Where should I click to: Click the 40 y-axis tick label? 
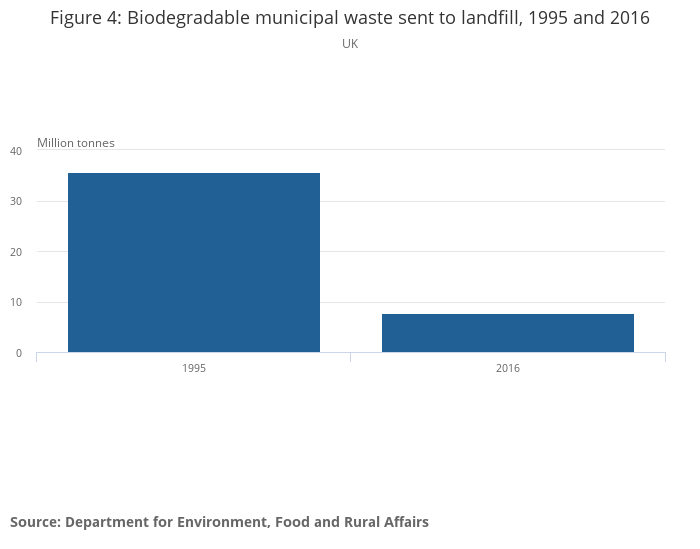click(x=16, y=151)
